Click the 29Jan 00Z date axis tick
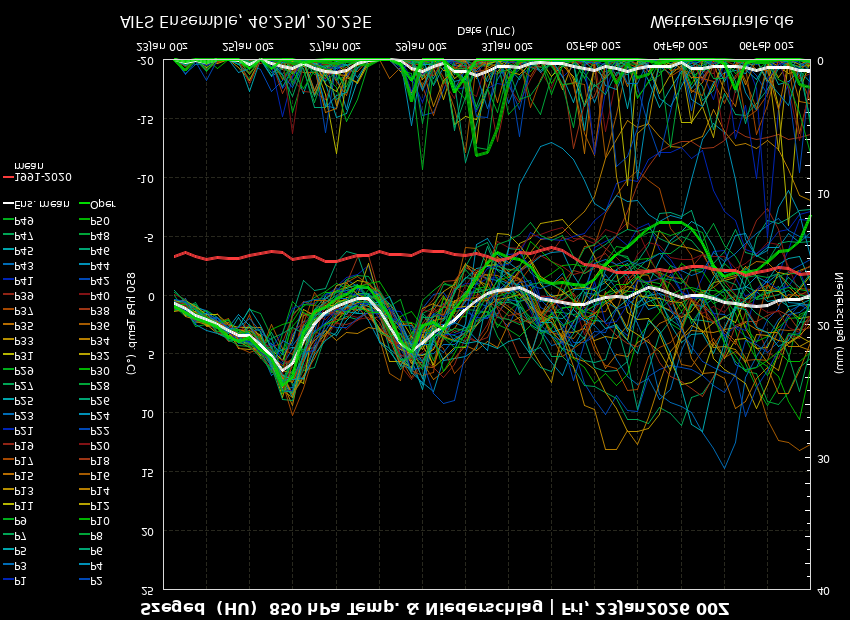This screenshot has height=620, width=850. pyautogui.click(x=421, y=46)
